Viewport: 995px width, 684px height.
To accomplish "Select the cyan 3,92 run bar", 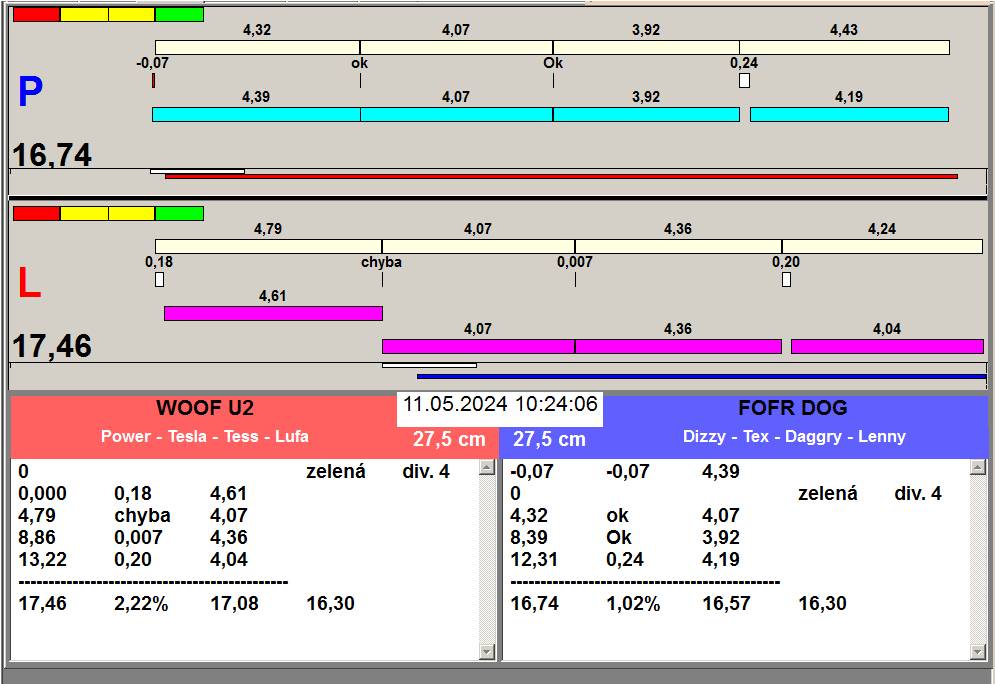I will click(x=646, y=114).
